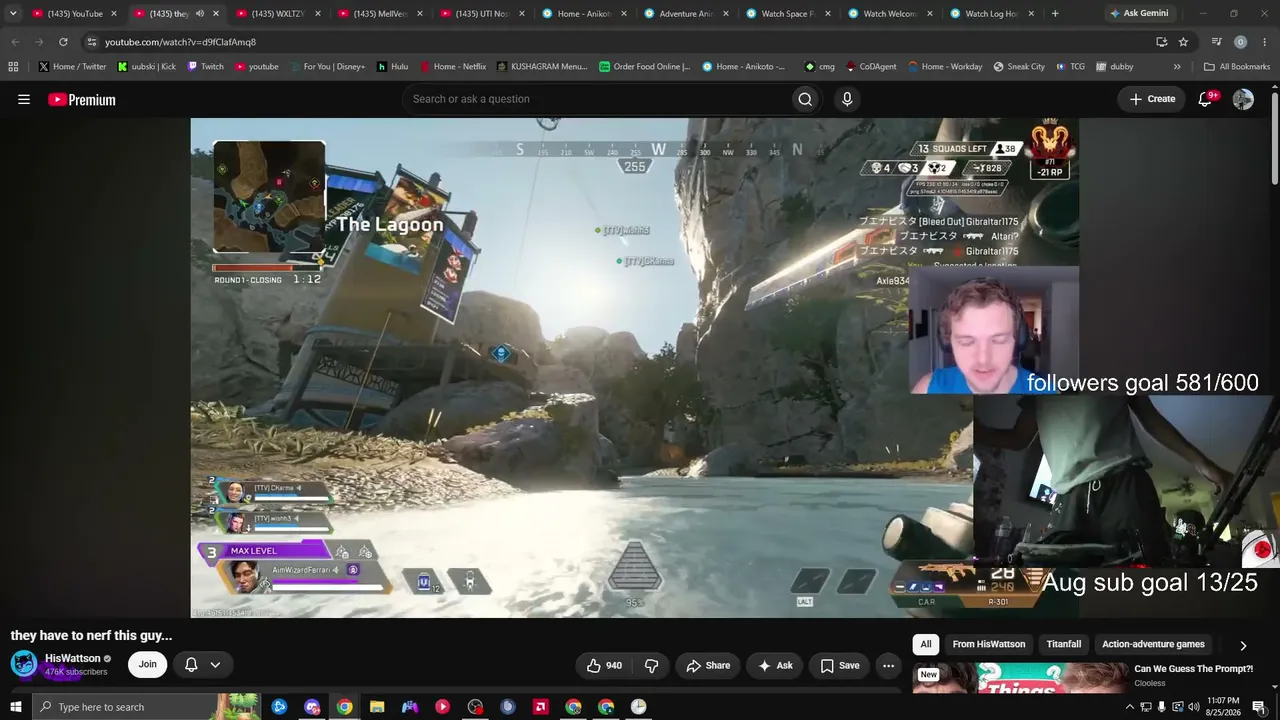1280x720 pixels.
Task: Click the video player area
Action: point(635,368)
